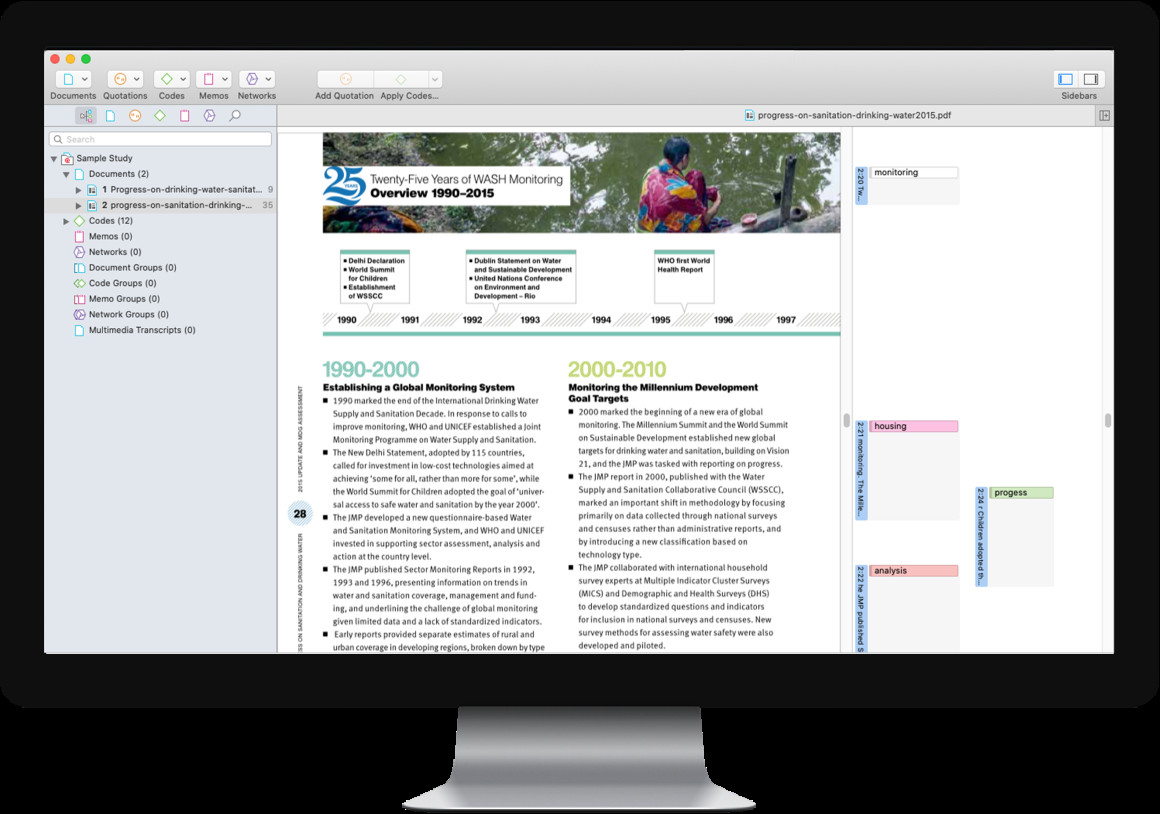
Task: Select the pink housing code label
Action: 914,426
